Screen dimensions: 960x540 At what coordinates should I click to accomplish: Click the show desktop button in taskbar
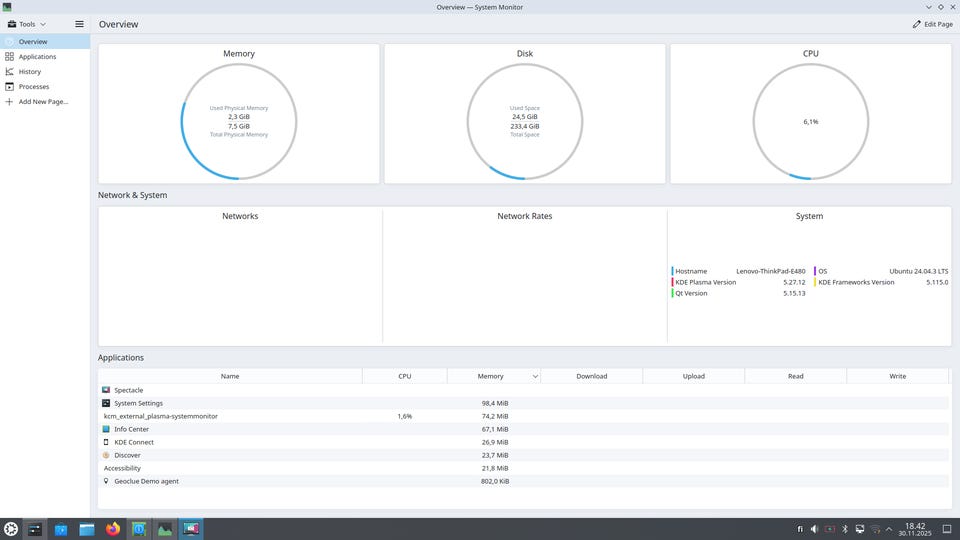[947, 529]
